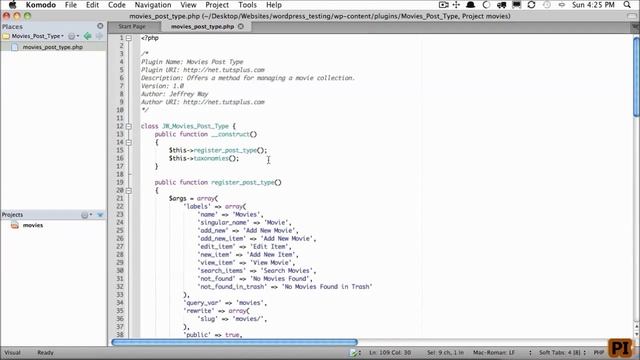This screenshot has width=640, height=360.
Task: Click line 19 'public function register_post_type()'
Action: point(218,182)
